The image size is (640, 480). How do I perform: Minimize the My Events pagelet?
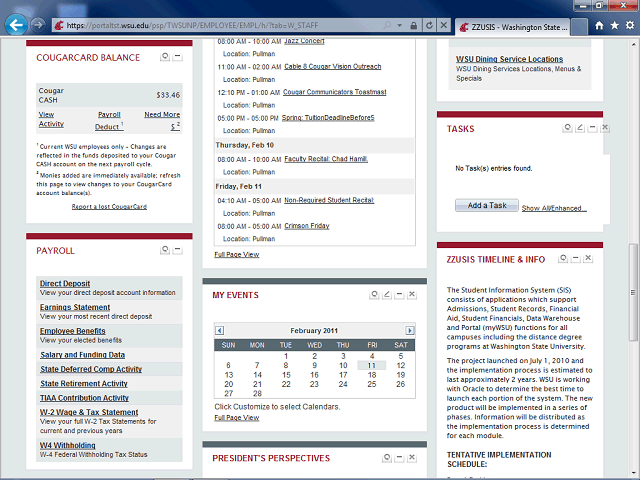click(399, 294)
